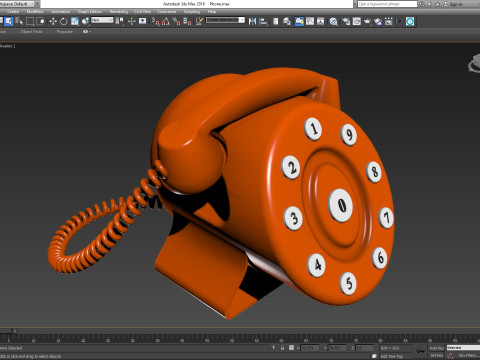Activate Select and Uniform Scale tool
This screenshot has height=360, width=480.
[75, 22]
